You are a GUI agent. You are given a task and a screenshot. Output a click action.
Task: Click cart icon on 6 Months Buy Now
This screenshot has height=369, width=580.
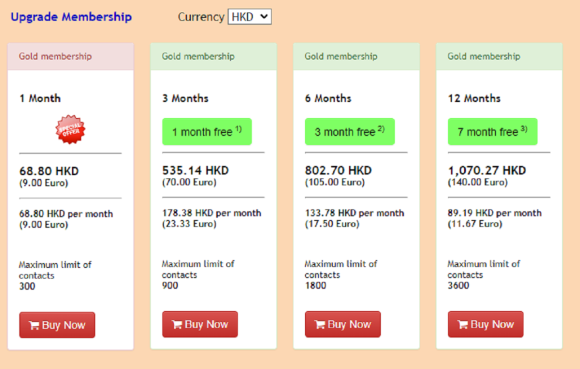320,325
